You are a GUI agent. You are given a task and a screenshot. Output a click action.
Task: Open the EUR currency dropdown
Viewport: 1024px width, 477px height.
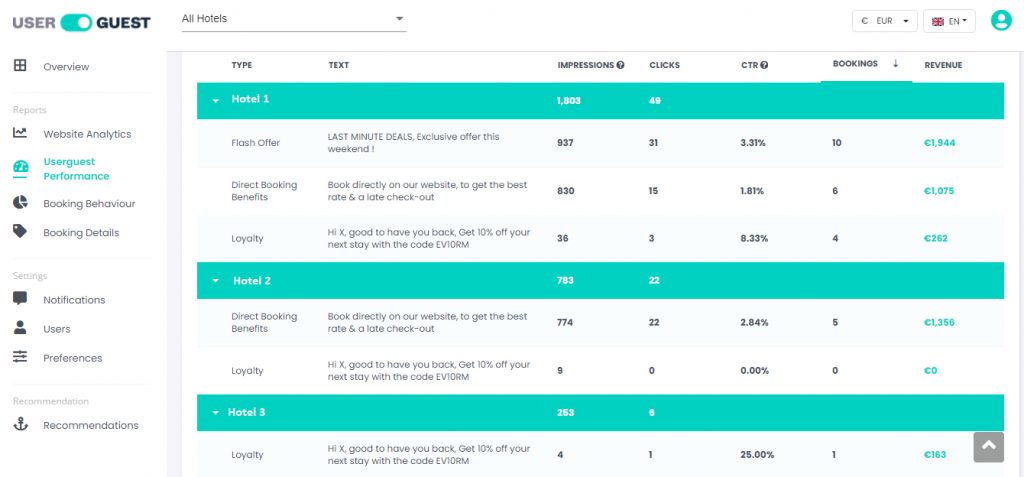(x=884, y=21)
